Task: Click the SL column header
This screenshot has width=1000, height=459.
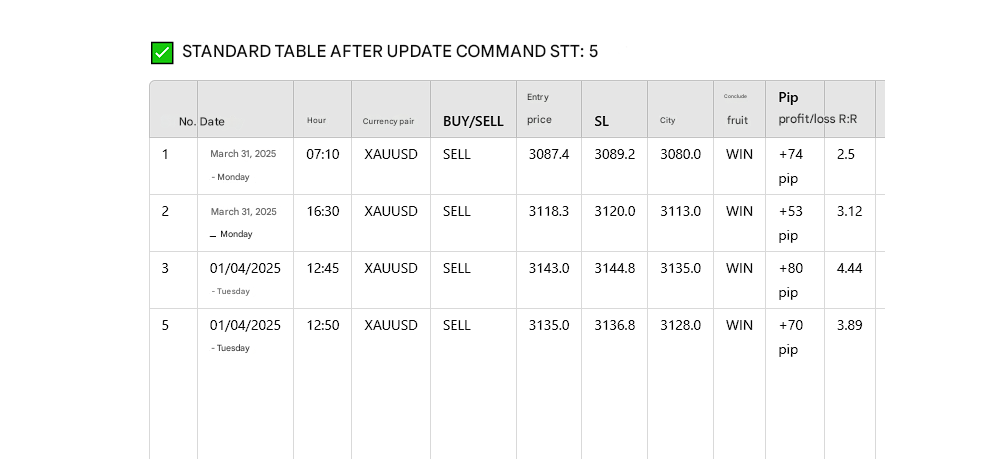Action: click(x=601, y=121)
